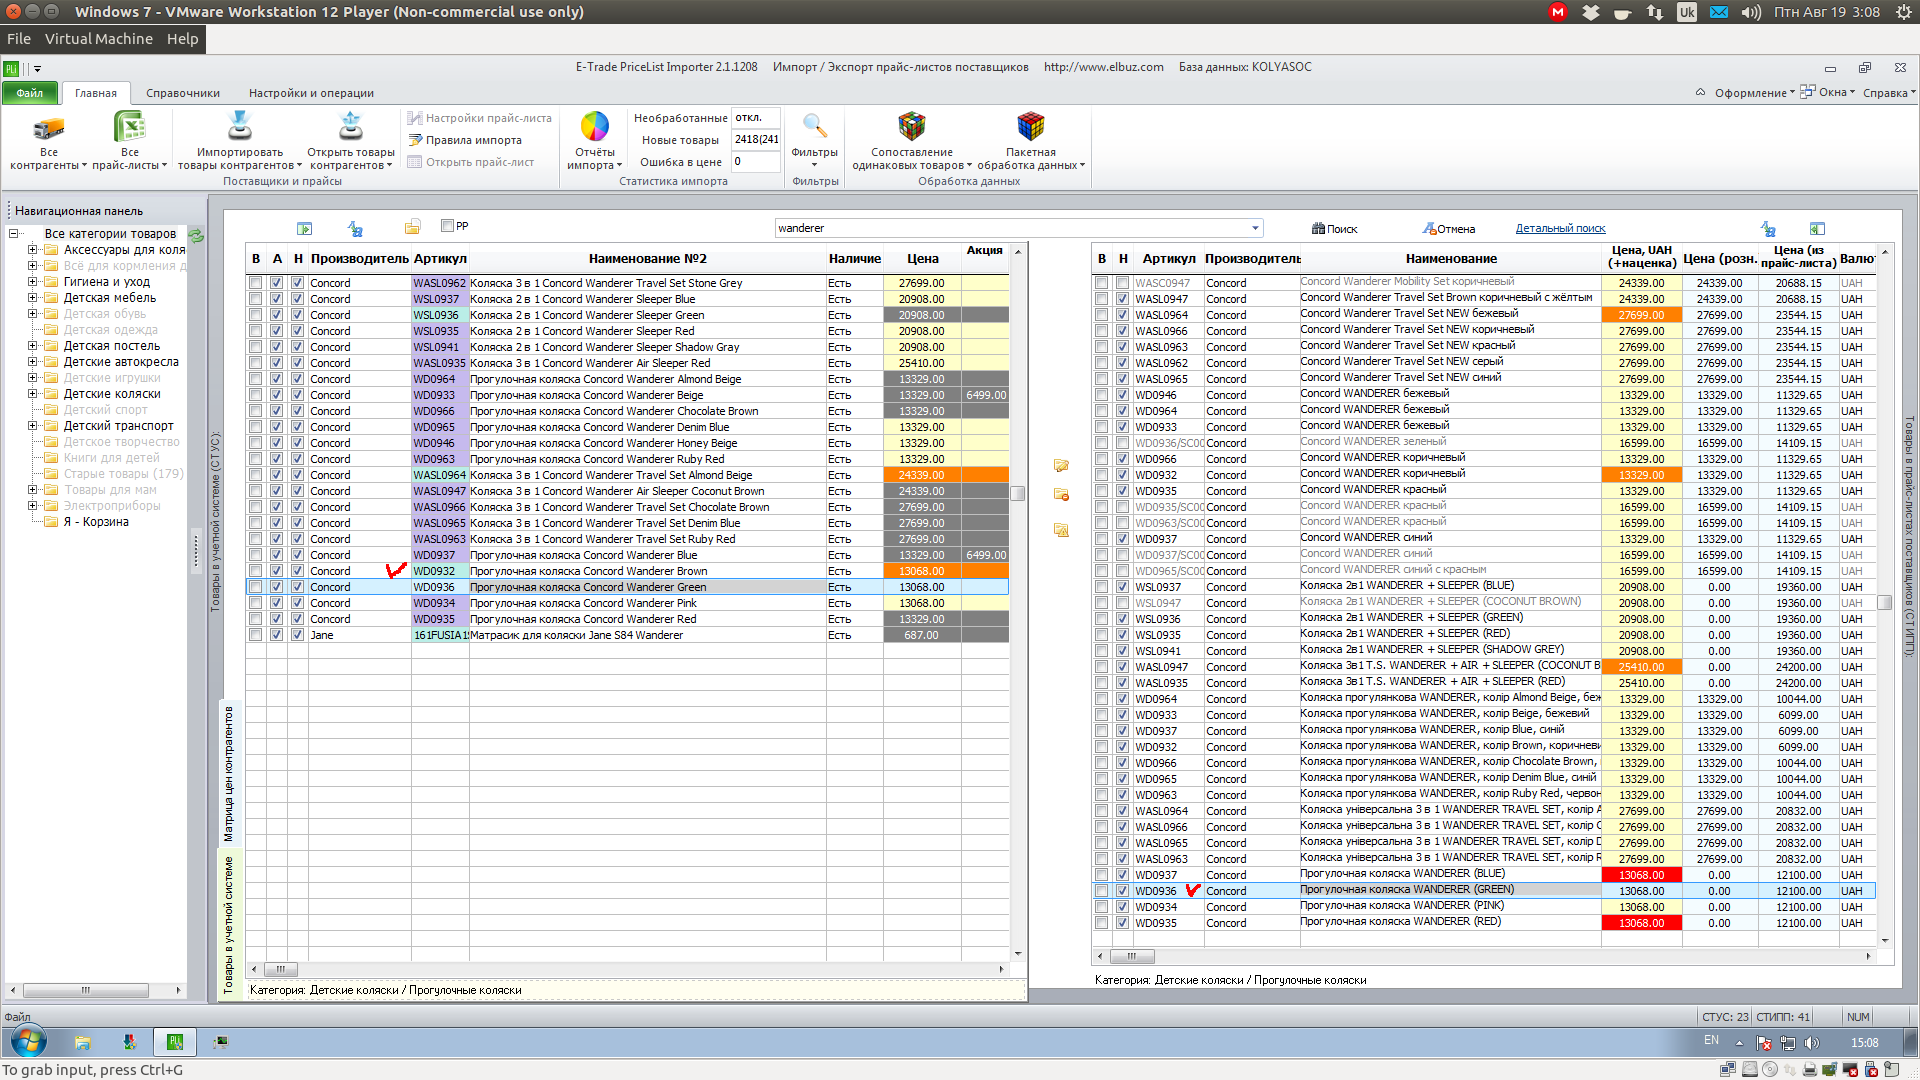
Task: Click the 'Поиск' search button
Action: pyautogui.click(x=1335, y=229)
